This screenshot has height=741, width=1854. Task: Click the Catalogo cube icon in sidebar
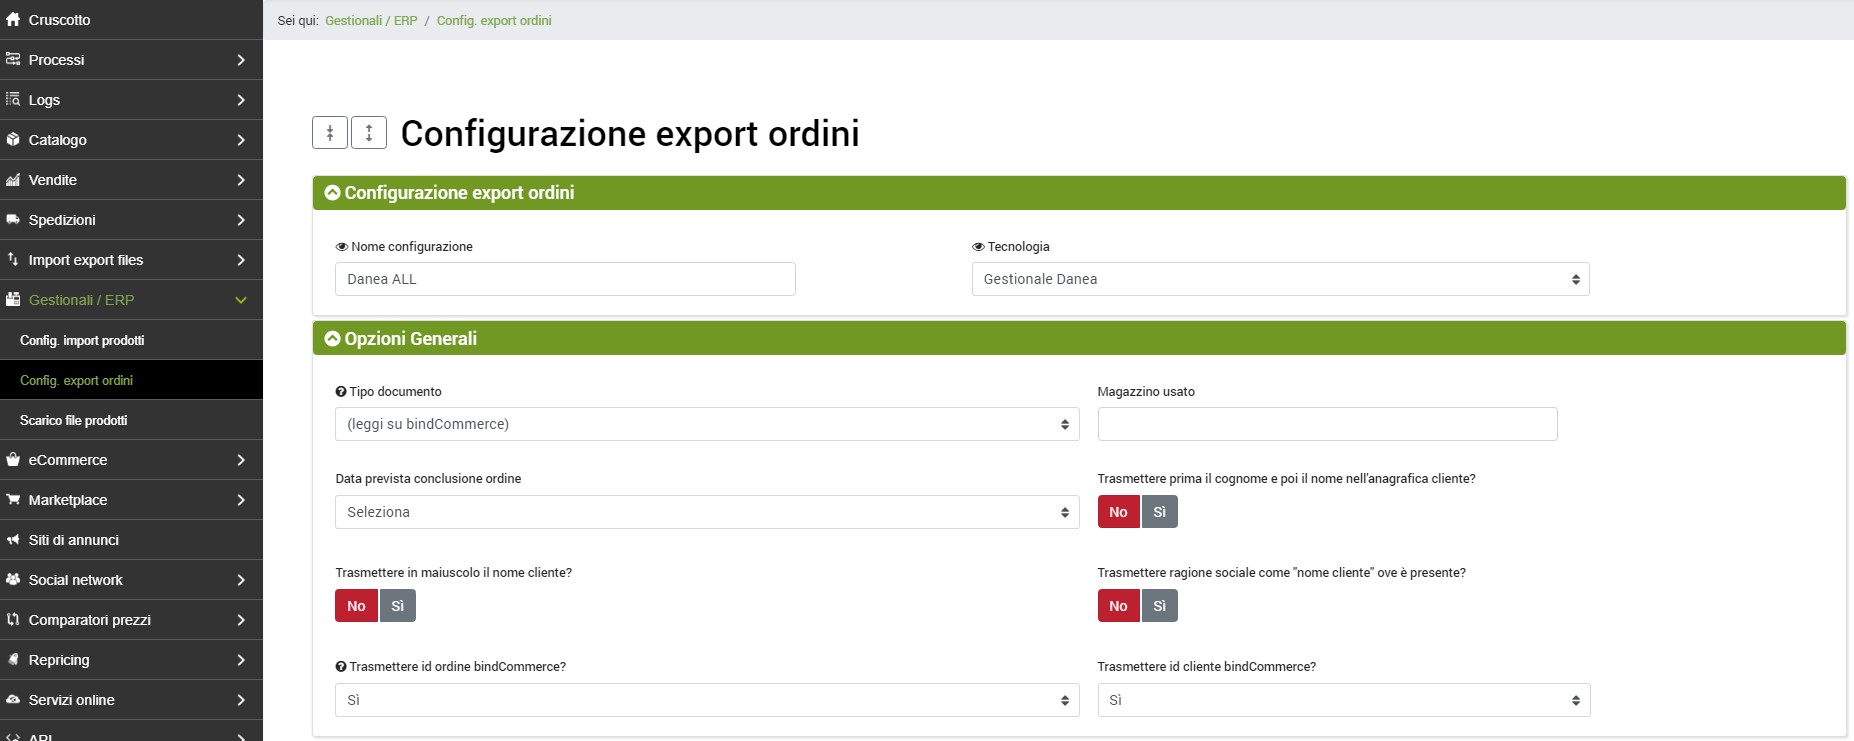point(13,140)
